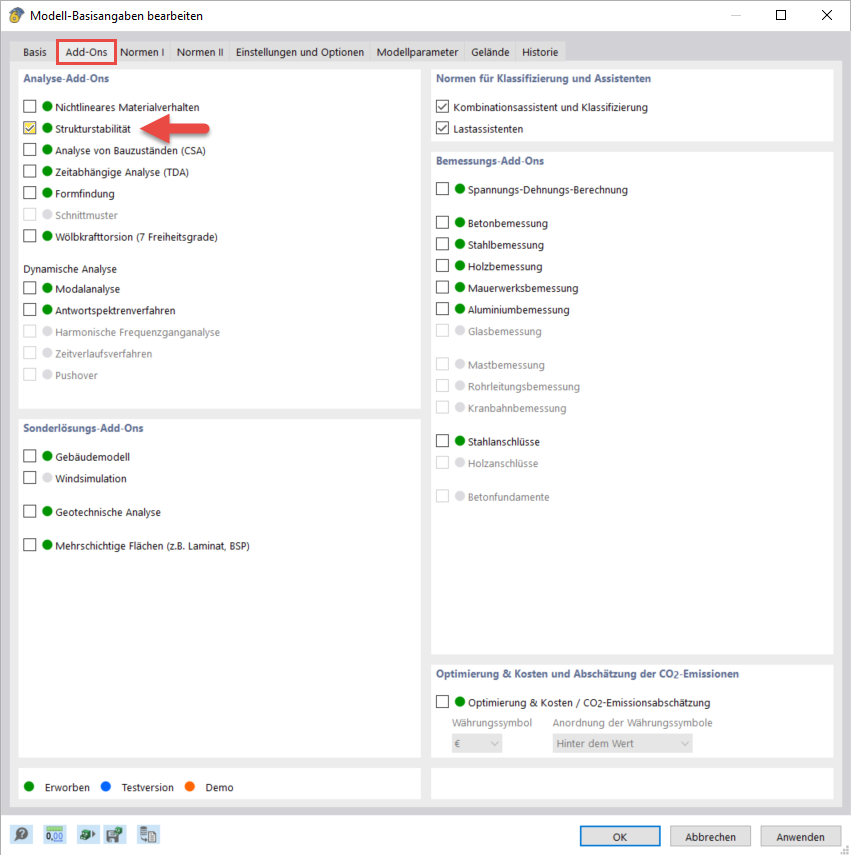Switch to Modellparameter tab

tap(417, 52)
